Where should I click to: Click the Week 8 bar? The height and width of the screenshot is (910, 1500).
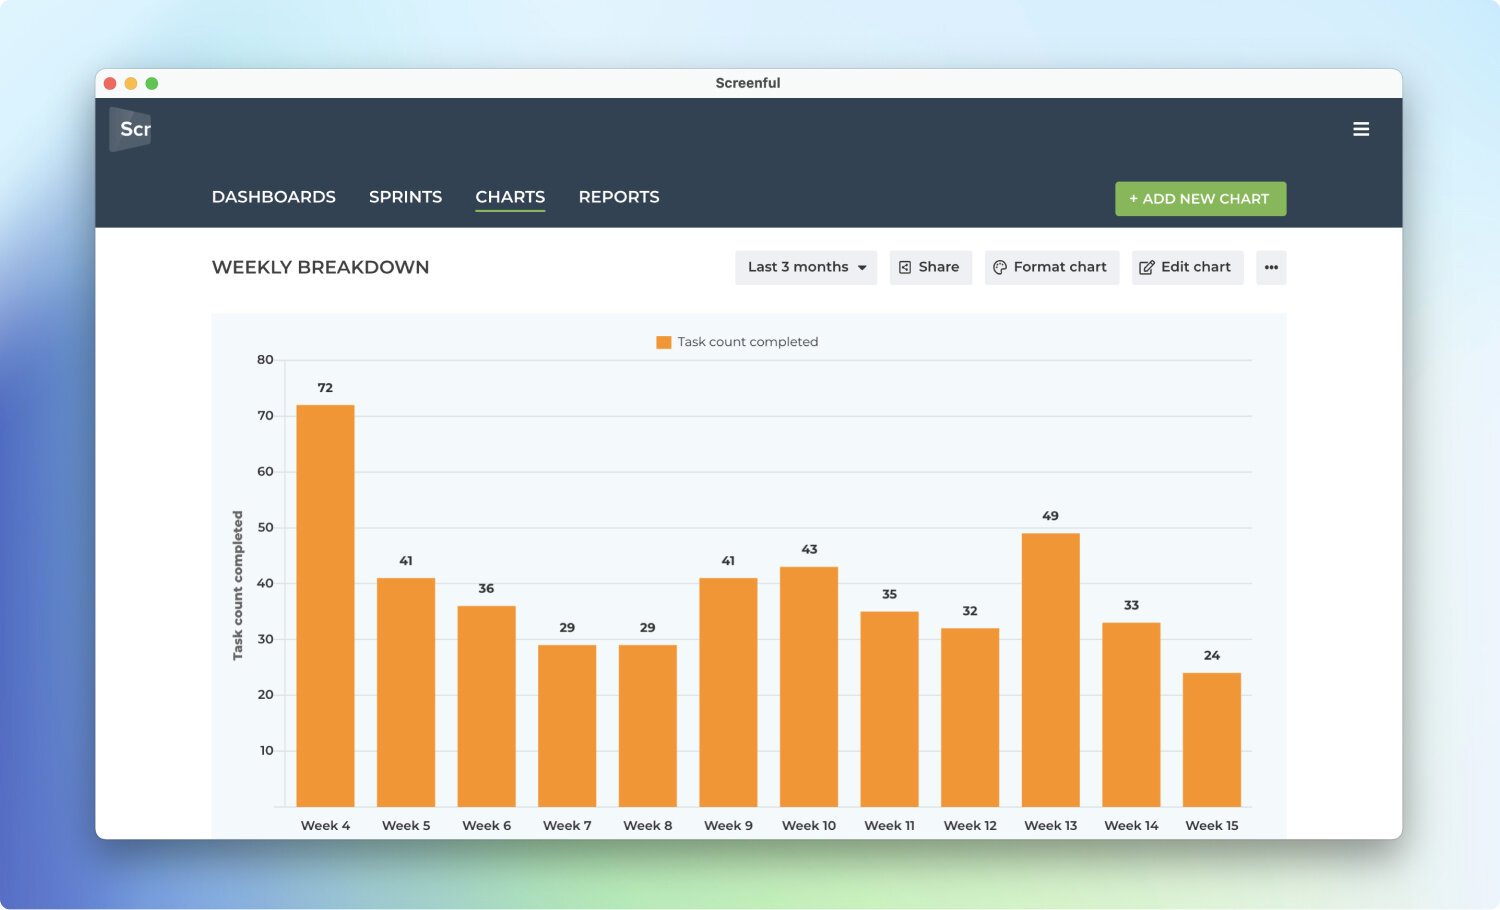(648, 726)
